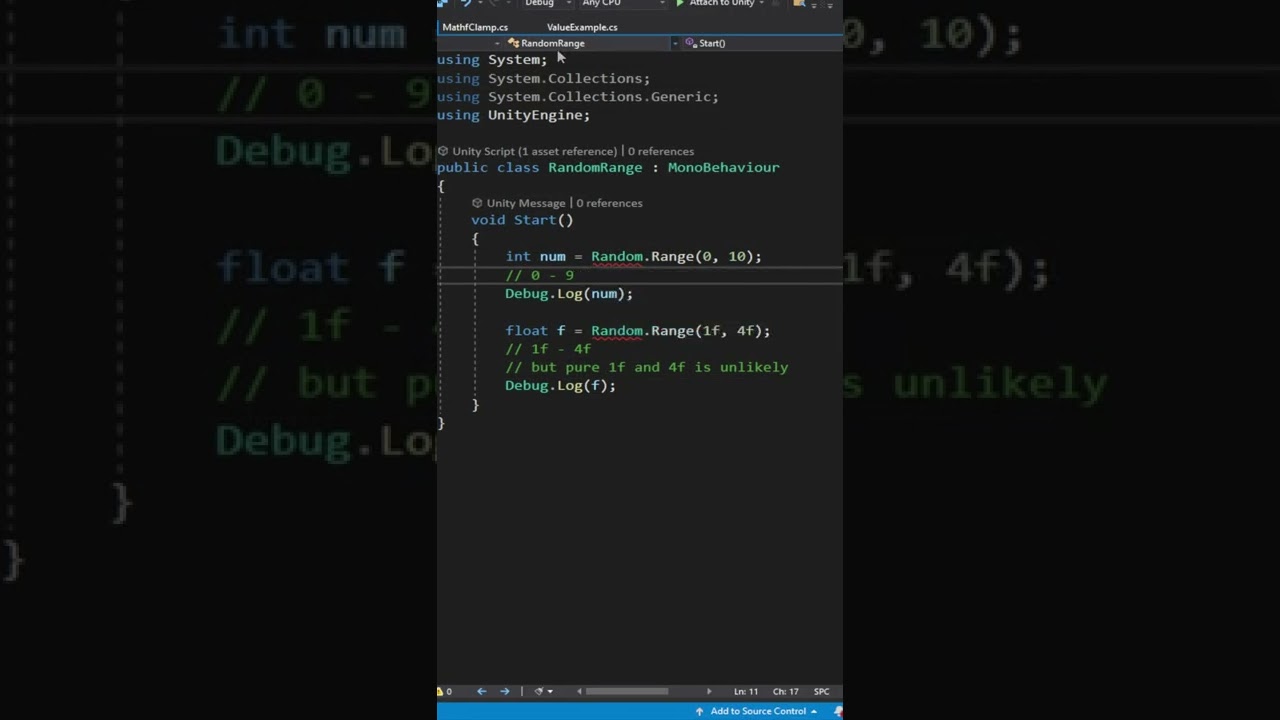Open the code cleanup dropdown arrow
The image size is (1280, 720).
(550, 691)
